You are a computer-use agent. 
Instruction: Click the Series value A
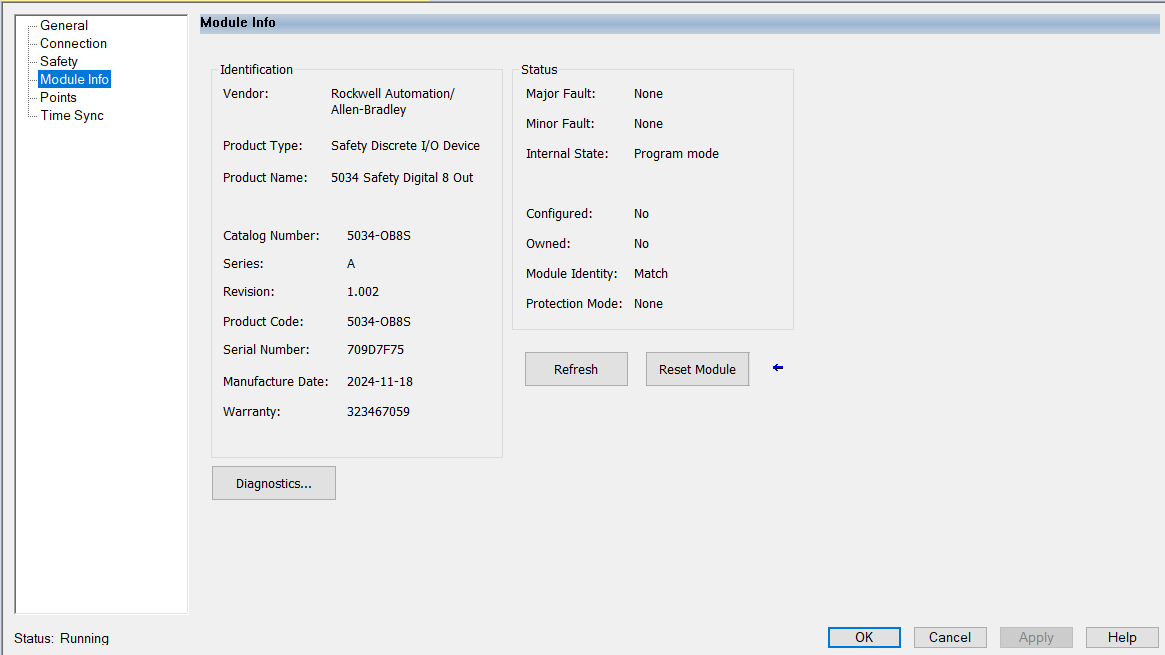tap(351, 264)
